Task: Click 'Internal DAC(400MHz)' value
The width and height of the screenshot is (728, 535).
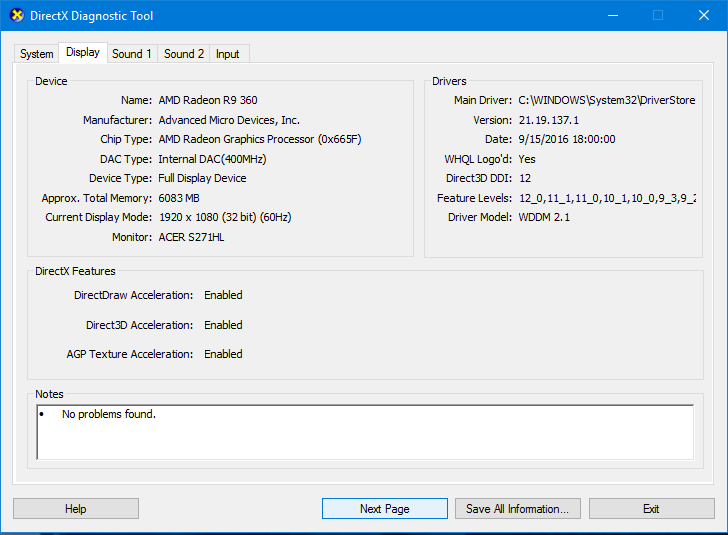Action: [x=213, y=159]
